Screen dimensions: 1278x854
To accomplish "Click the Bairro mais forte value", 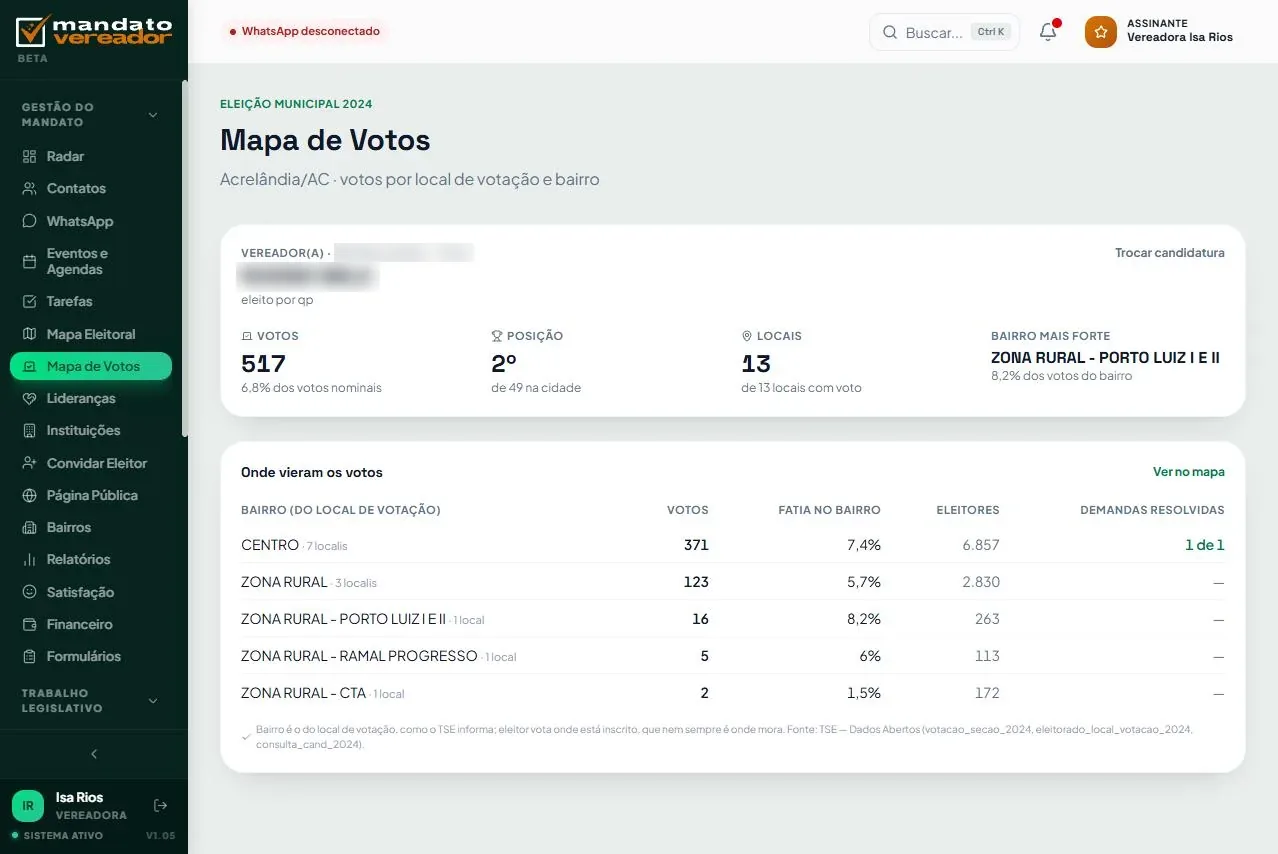I will pos(1105,357).
